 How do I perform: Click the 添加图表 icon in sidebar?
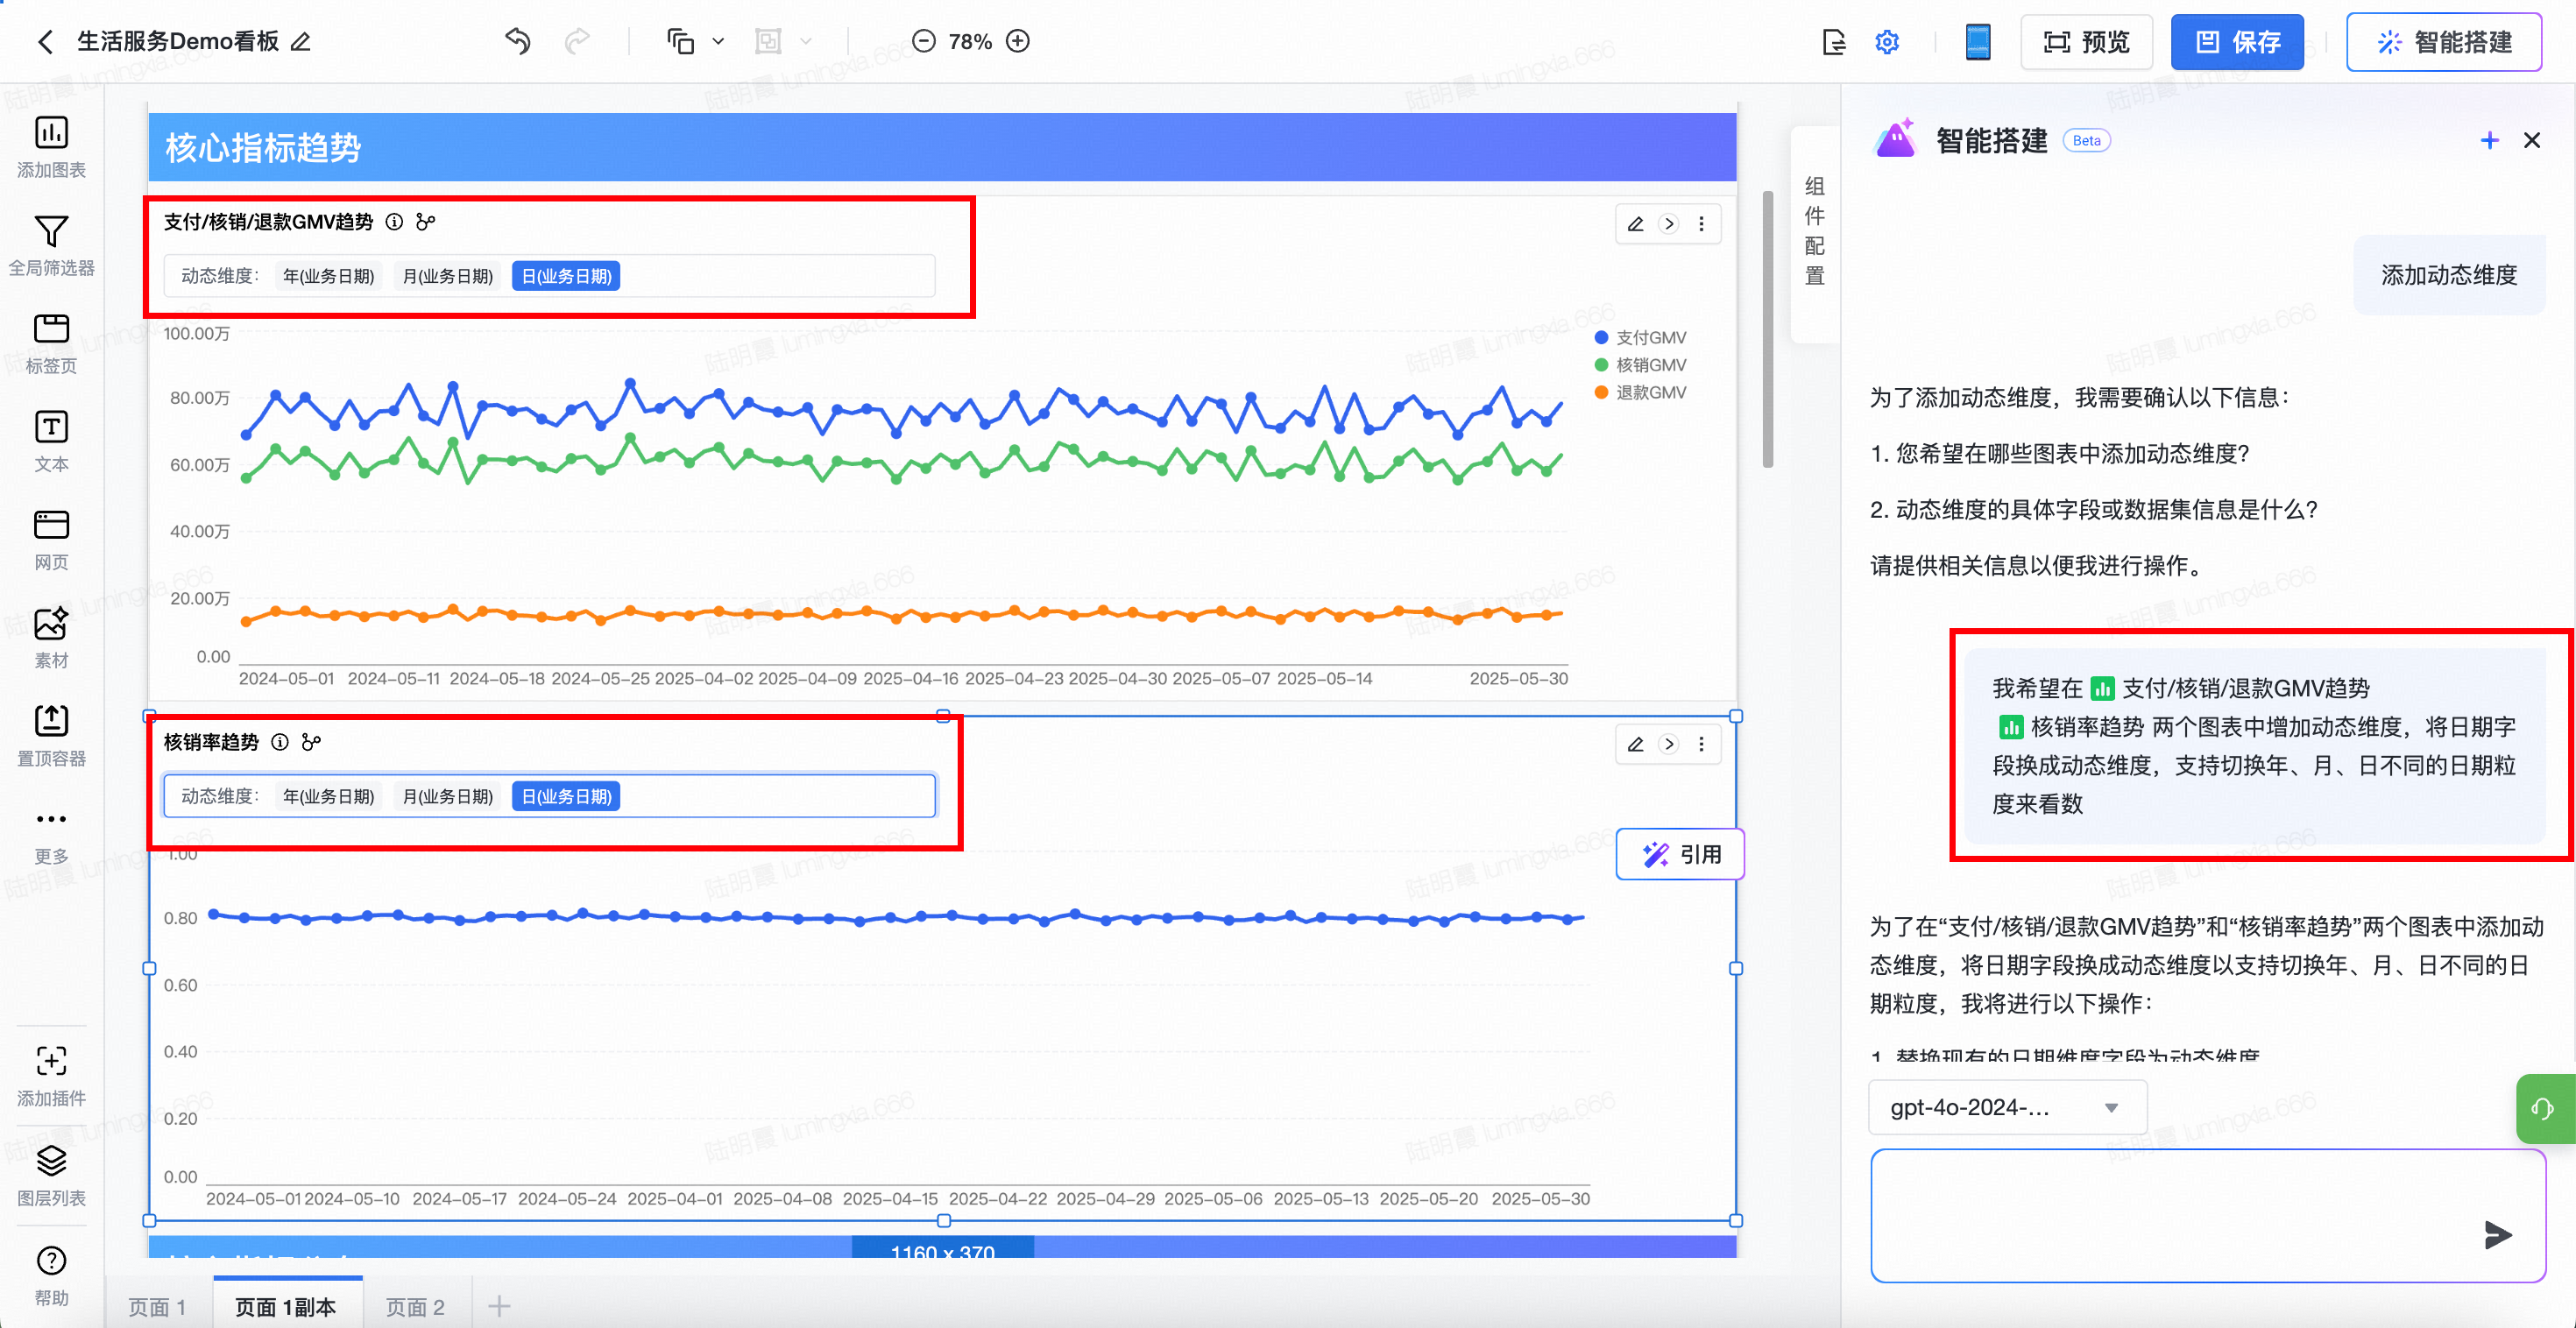pos(51,133)
